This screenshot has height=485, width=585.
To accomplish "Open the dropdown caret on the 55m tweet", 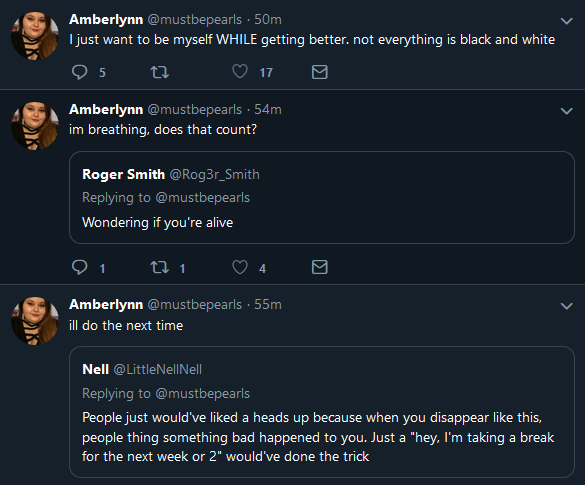I will [x=567, y=306].
